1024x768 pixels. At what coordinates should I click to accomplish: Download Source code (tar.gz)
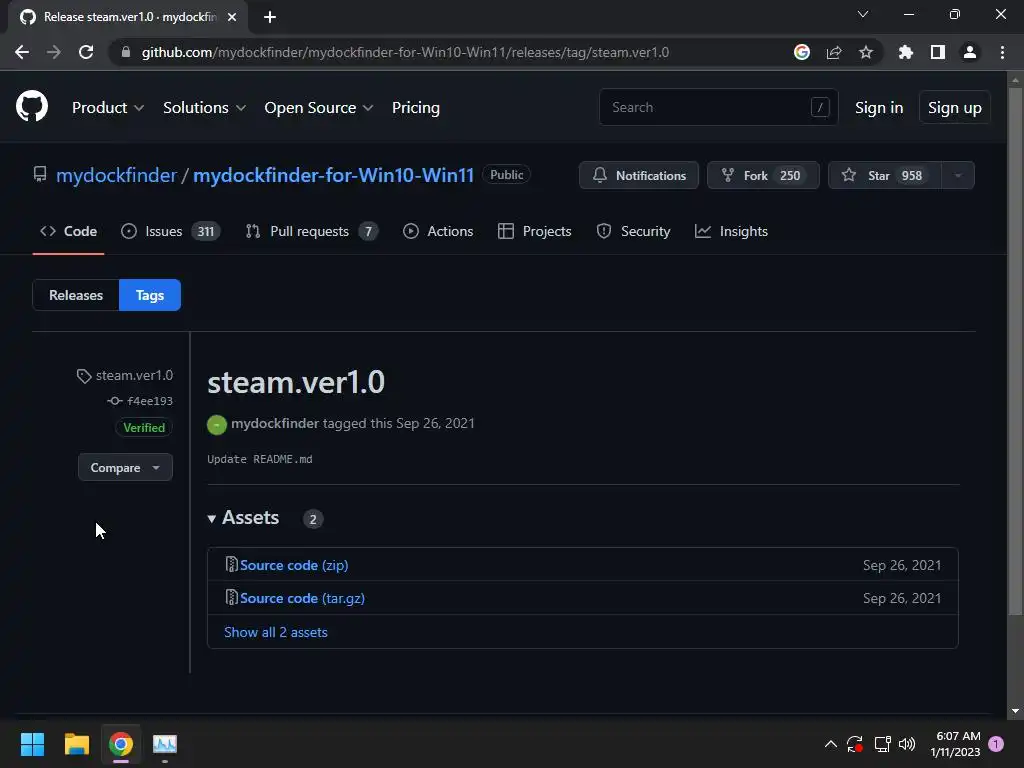pyautogui.click(x=302, y=598)
